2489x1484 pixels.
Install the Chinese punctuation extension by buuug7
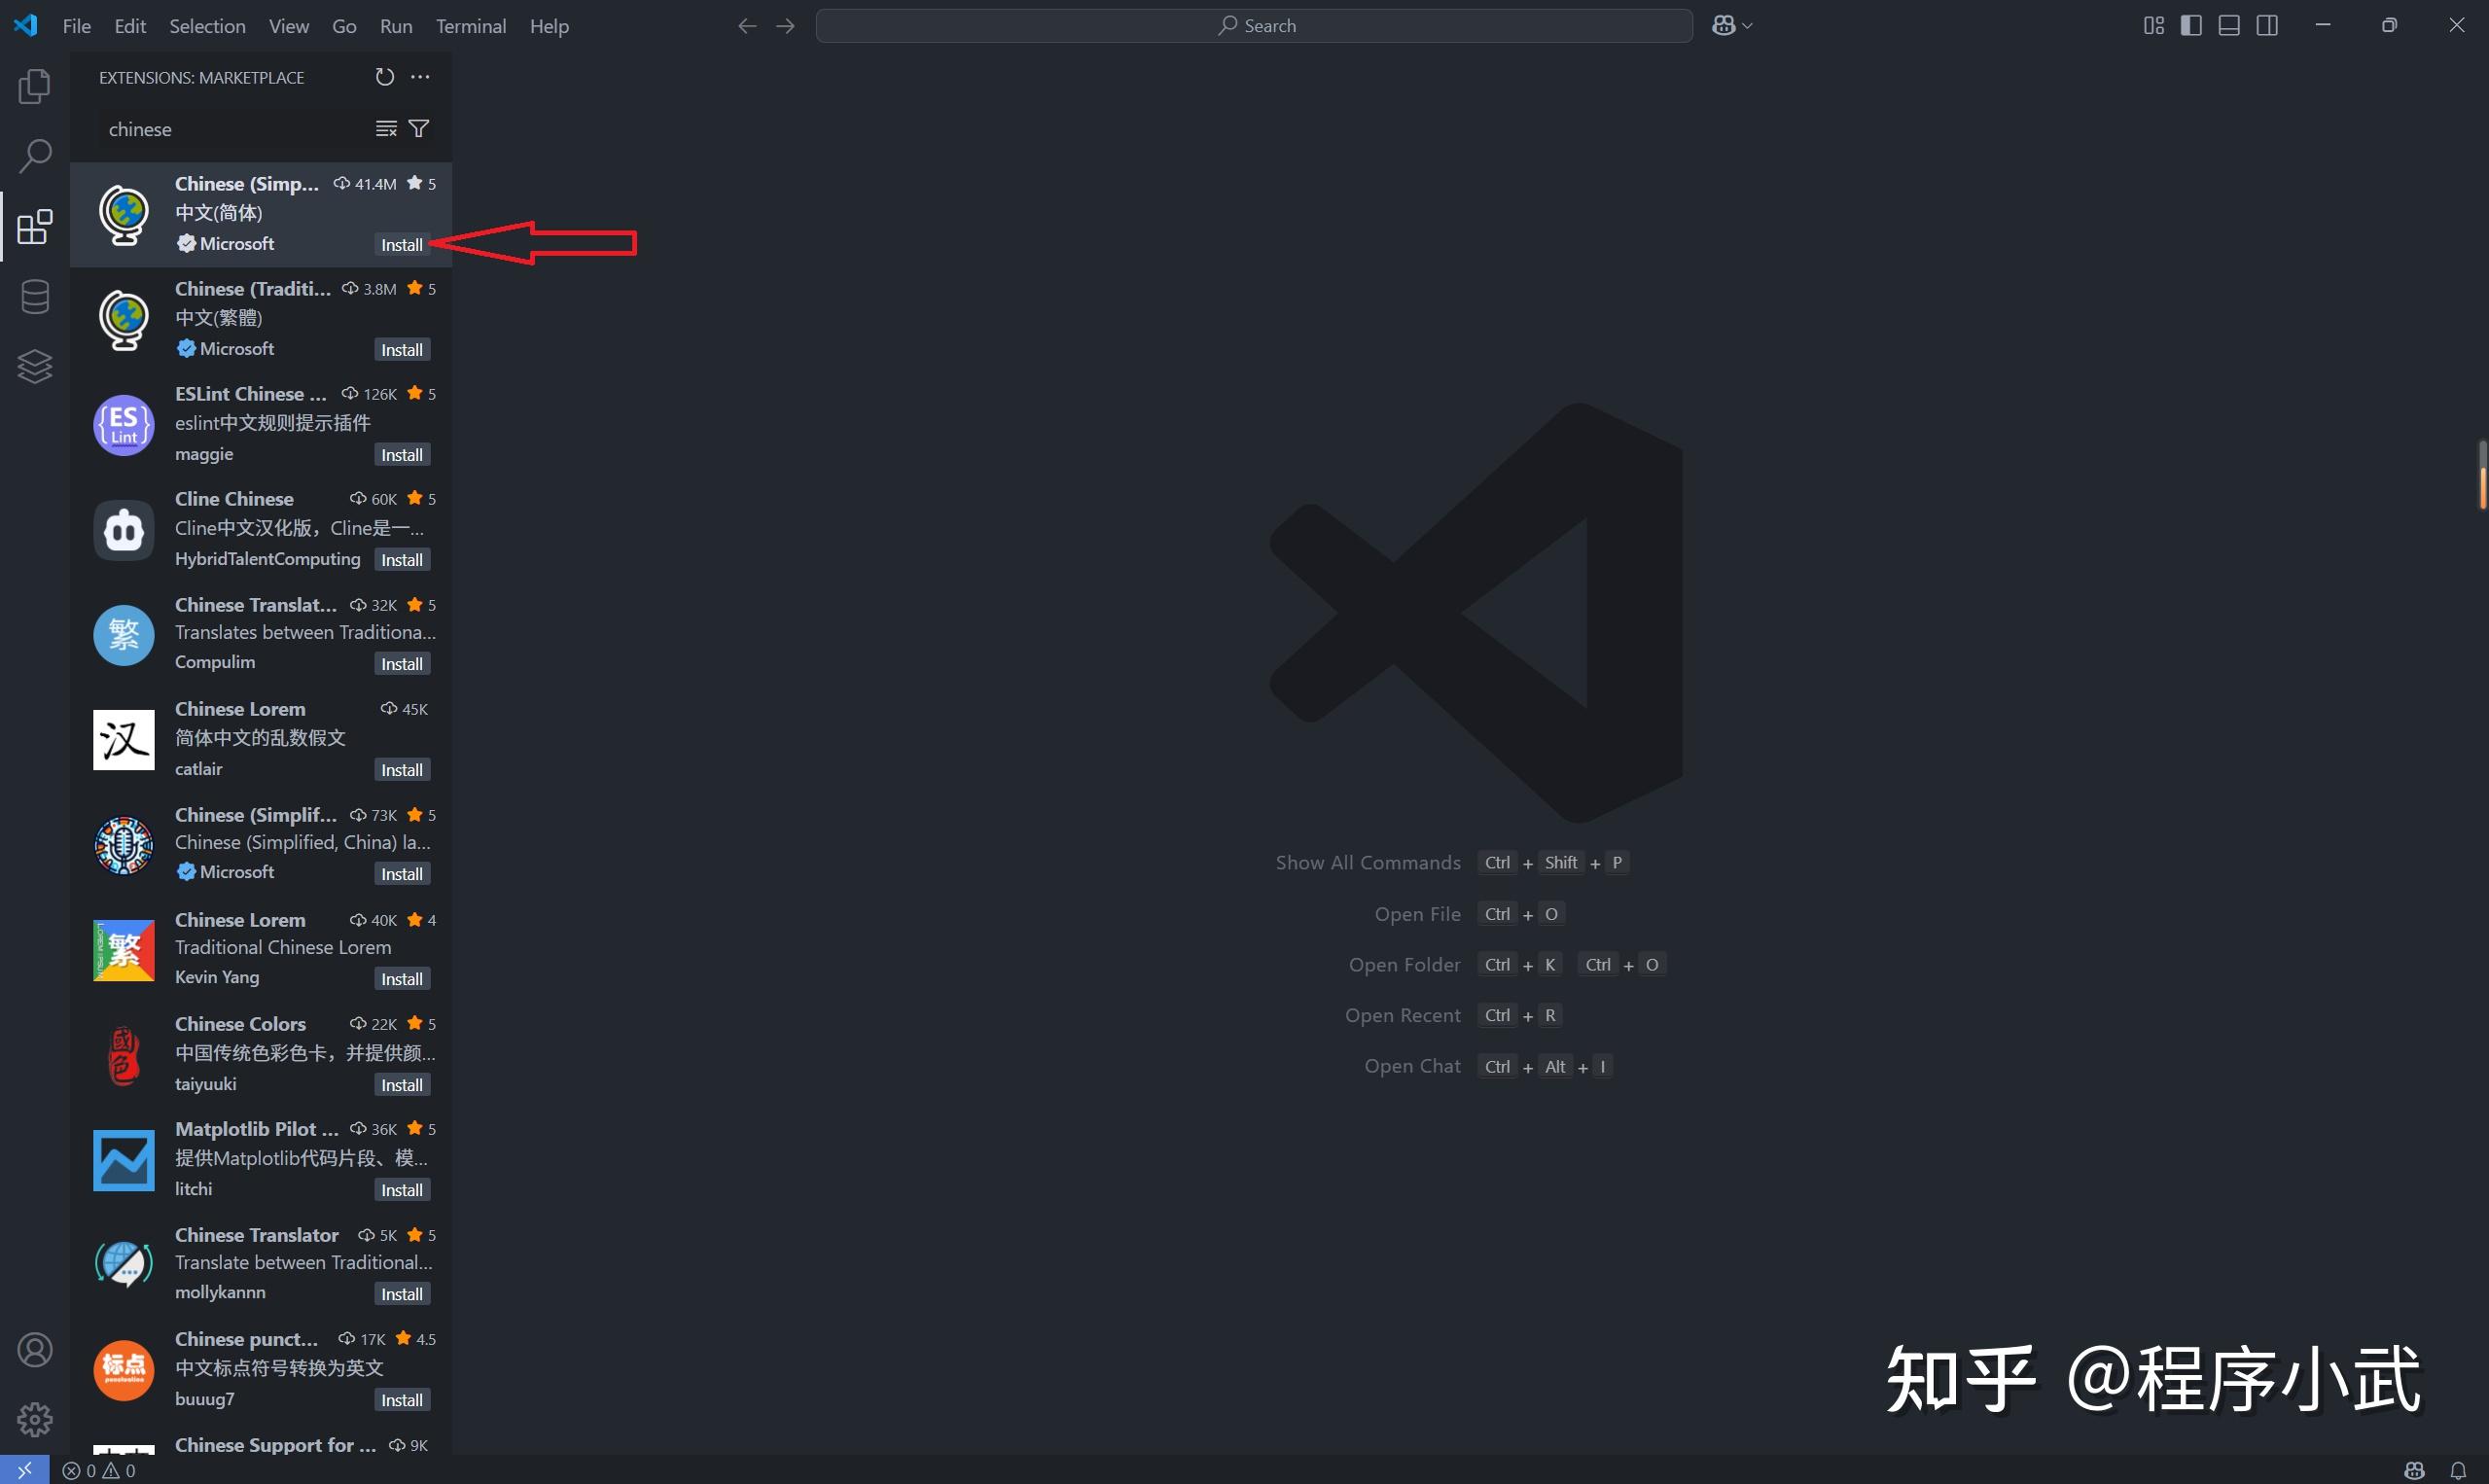pyautogui.click(x=402, y=1400)
